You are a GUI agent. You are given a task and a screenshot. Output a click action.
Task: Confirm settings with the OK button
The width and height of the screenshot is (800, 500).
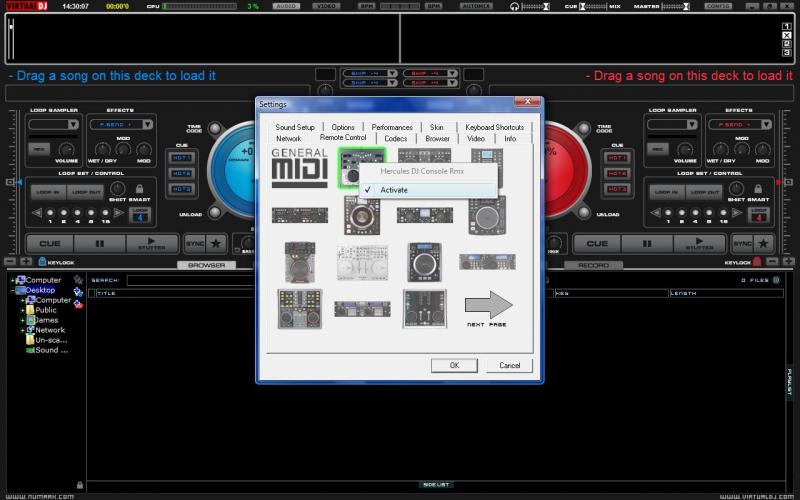[454, 365]
